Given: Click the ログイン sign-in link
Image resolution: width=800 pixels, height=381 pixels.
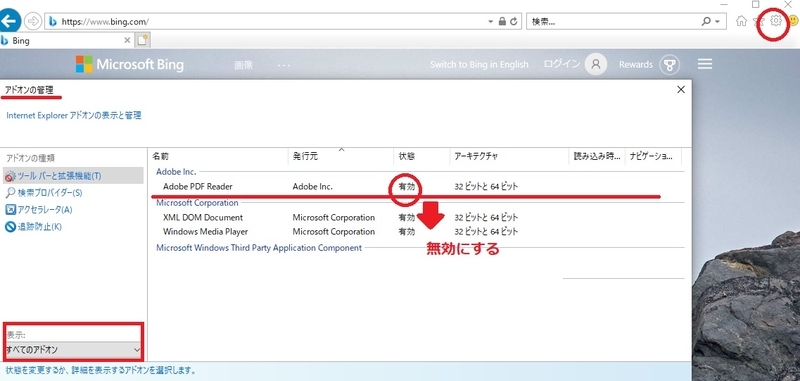Looking at the screenshot, I should point(562,64).
